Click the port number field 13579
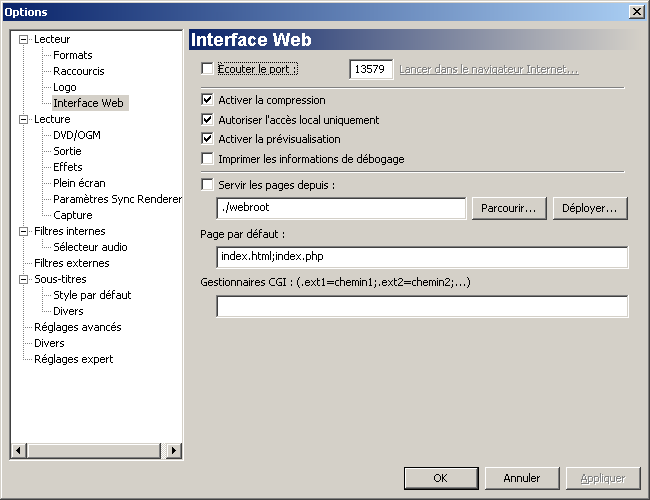650x500 pixels. coord(371,69)
